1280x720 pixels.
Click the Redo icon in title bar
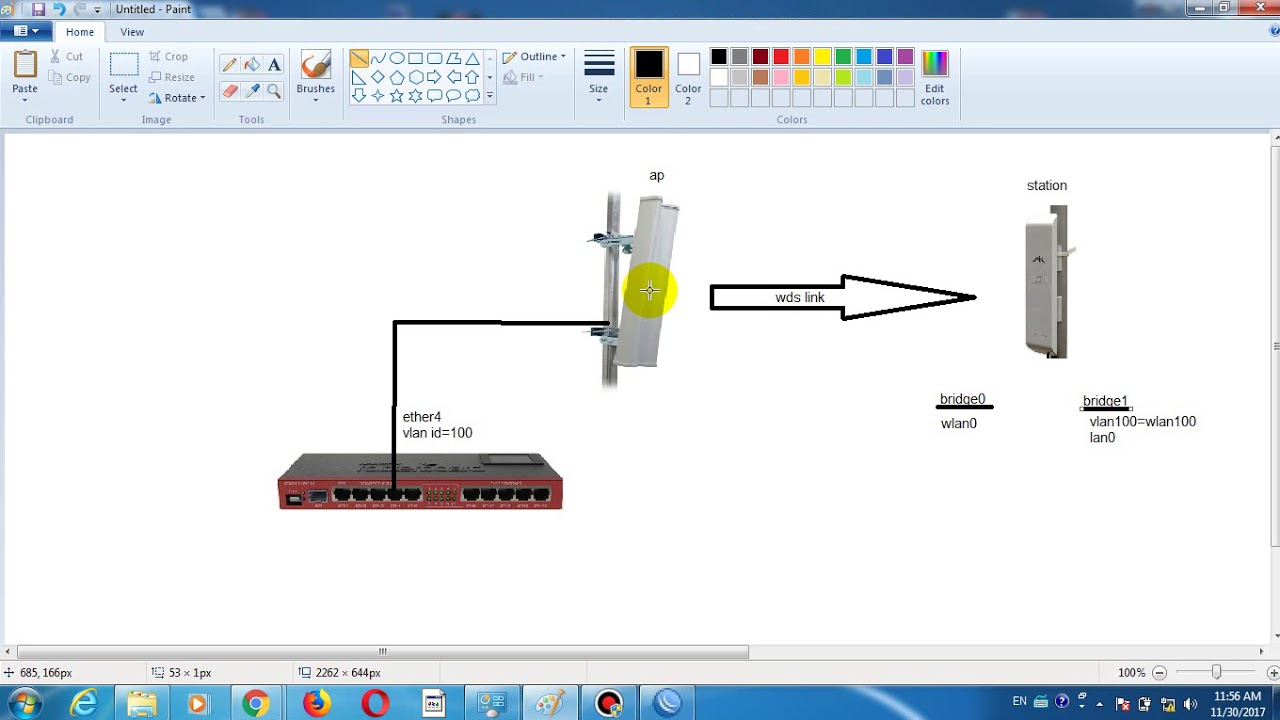(79, 9)
